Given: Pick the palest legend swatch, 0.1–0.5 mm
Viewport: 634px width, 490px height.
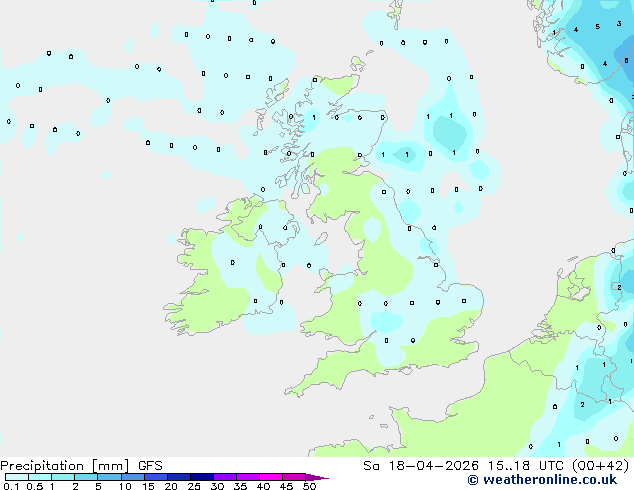Looking at the screenshot, I should [17, 477].
